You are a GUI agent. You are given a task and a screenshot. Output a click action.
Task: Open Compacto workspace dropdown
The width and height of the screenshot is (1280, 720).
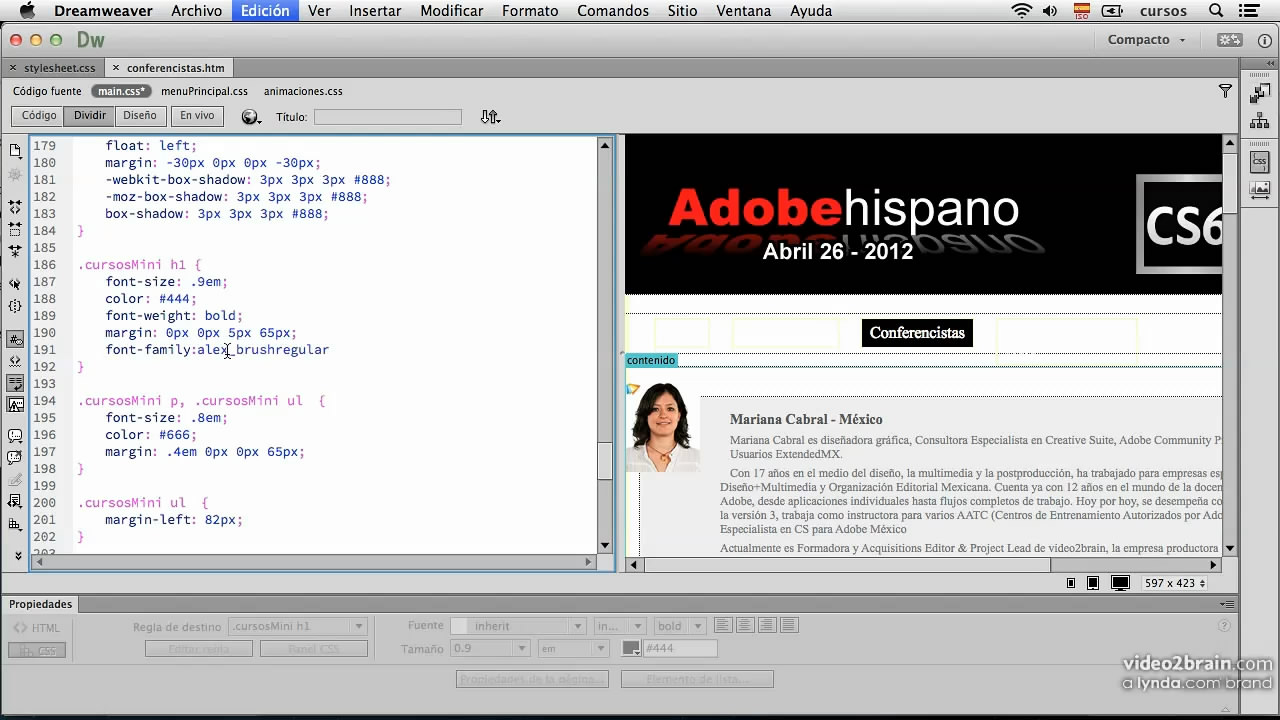point(1146,40)
